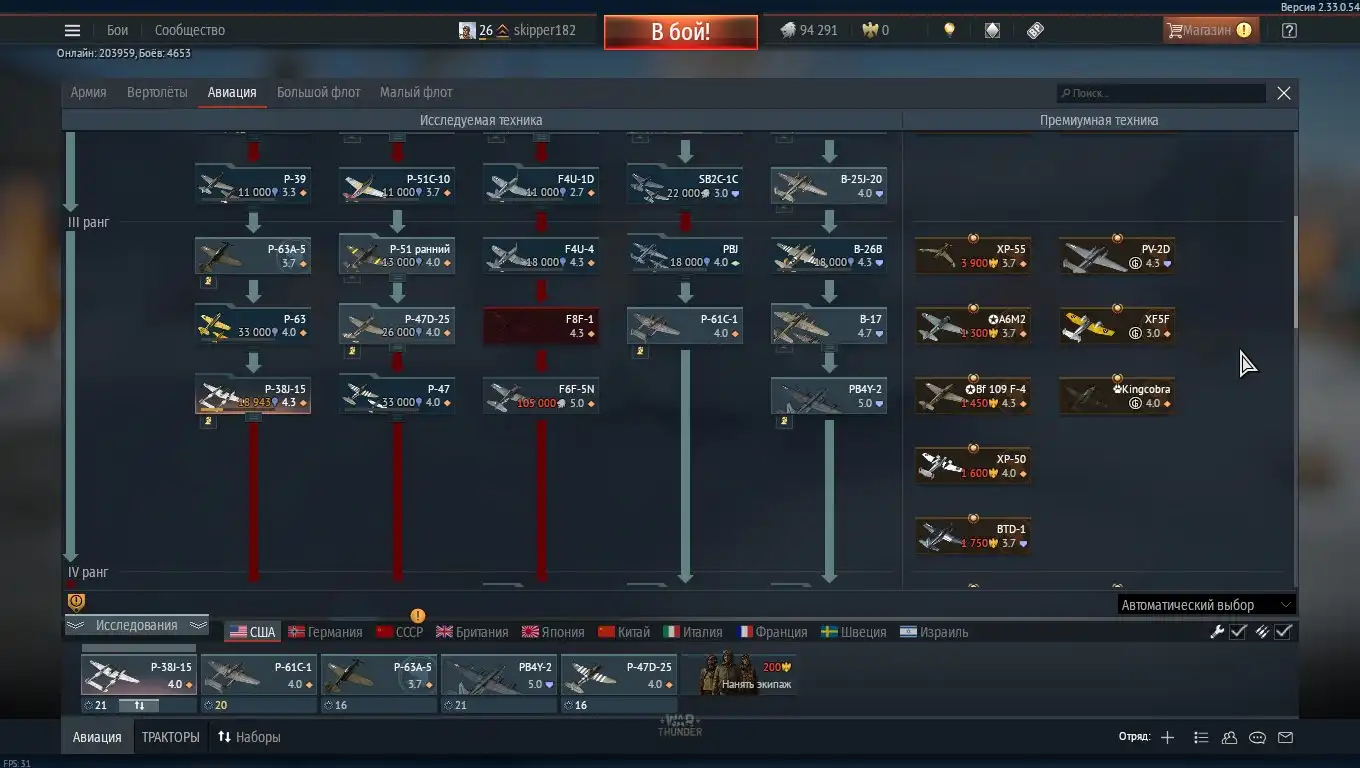The image size is (1360, 768).
Task: Select the Британия nation tab
Action: (x=472, y=632)
